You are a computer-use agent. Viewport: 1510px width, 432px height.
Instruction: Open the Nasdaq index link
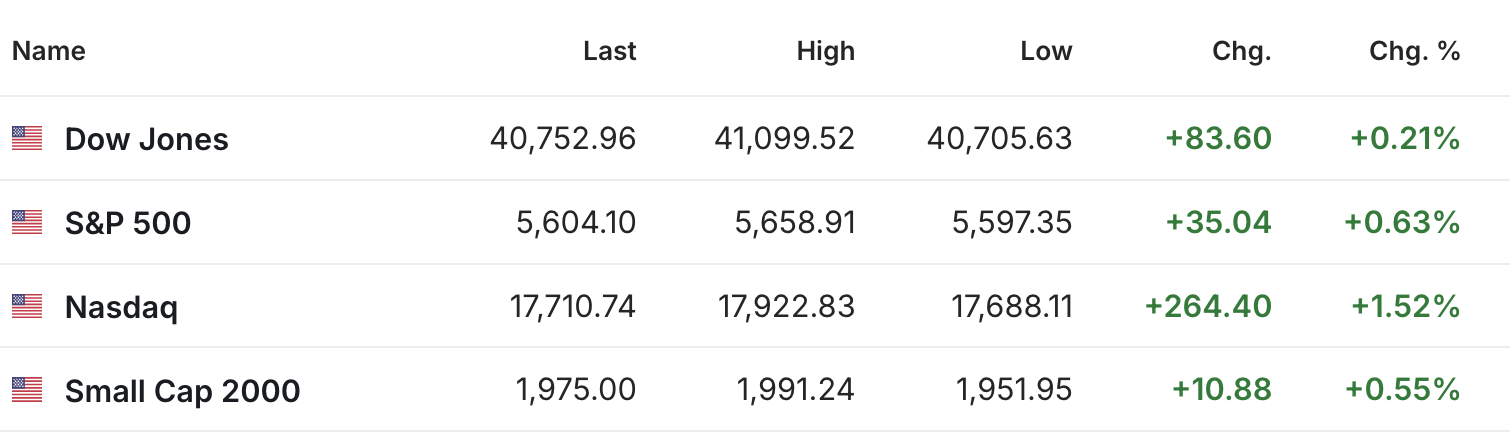[121, 307]
